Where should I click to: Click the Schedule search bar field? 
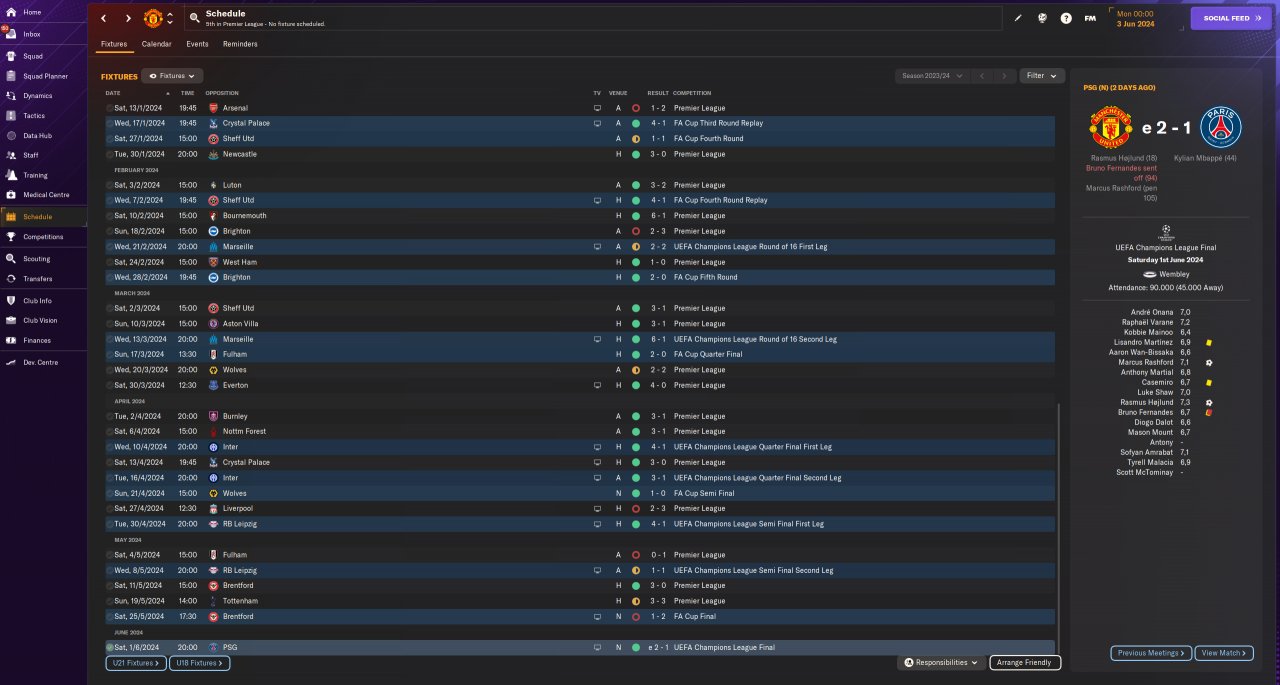click(x=592, y=18)
